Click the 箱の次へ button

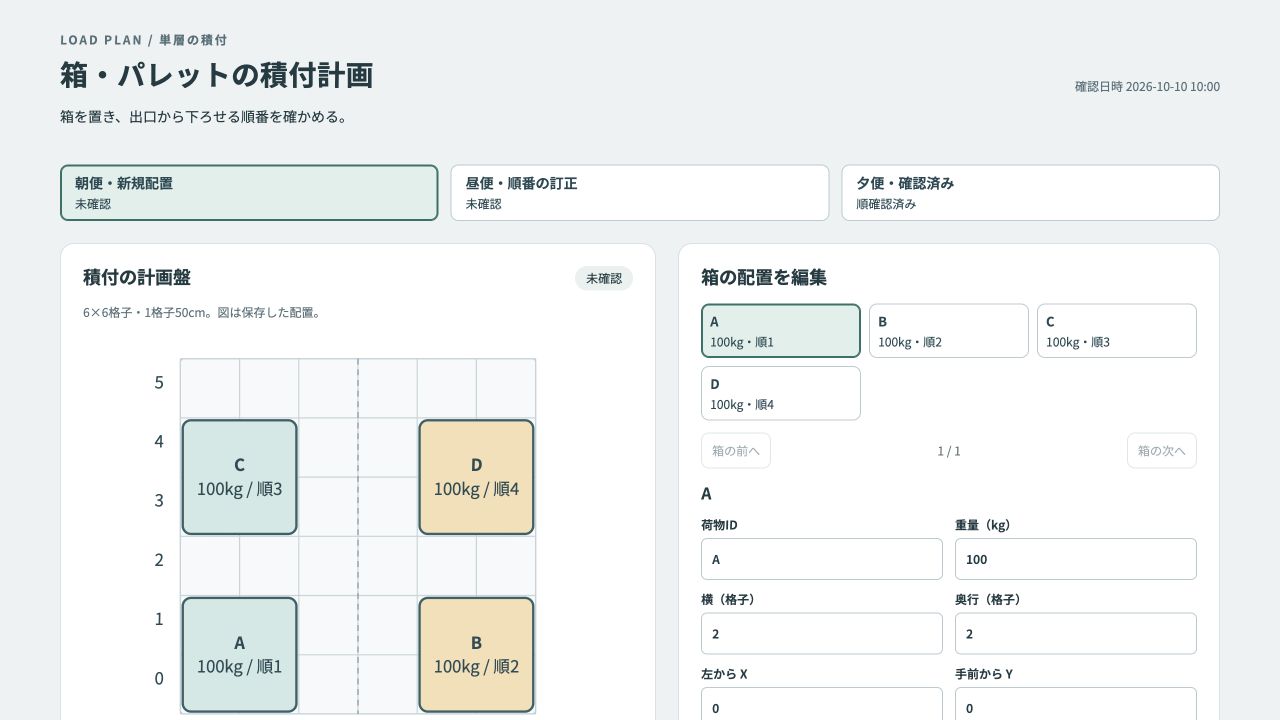pyautogui.click(x=1162, y=451)
